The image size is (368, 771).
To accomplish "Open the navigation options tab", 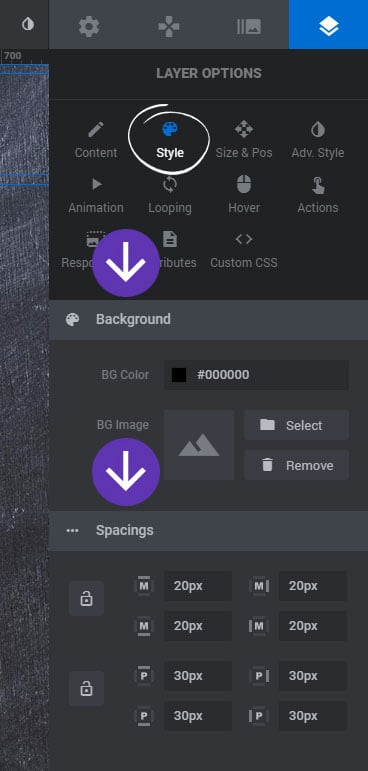I will click(x=169, y=26).
